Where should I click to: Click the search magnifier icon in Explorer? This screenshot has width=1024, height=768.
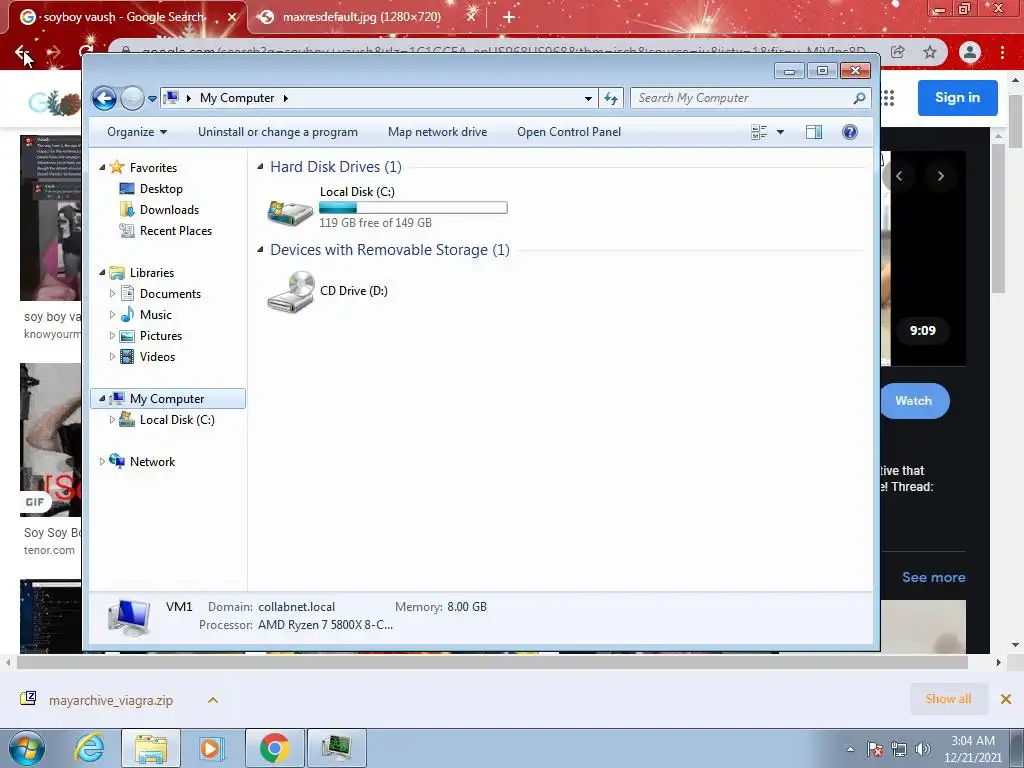pos(859,98)
